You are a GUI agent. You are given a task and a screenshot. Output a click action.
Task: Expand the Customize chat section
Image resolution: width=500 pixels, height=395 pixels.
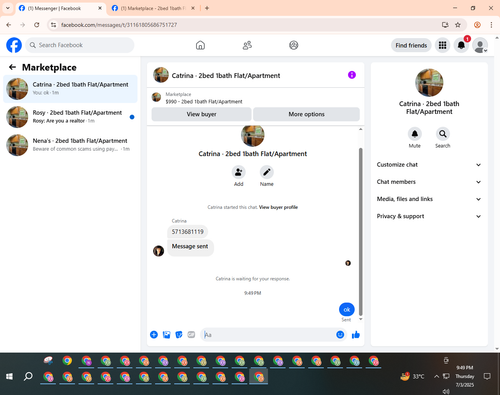pyautogui.click(x=429, y=165)
